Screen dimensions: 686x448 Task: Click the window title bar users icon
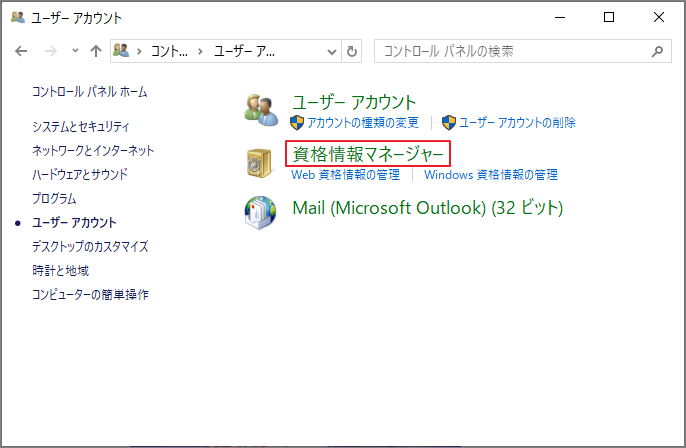click(18, 18)
